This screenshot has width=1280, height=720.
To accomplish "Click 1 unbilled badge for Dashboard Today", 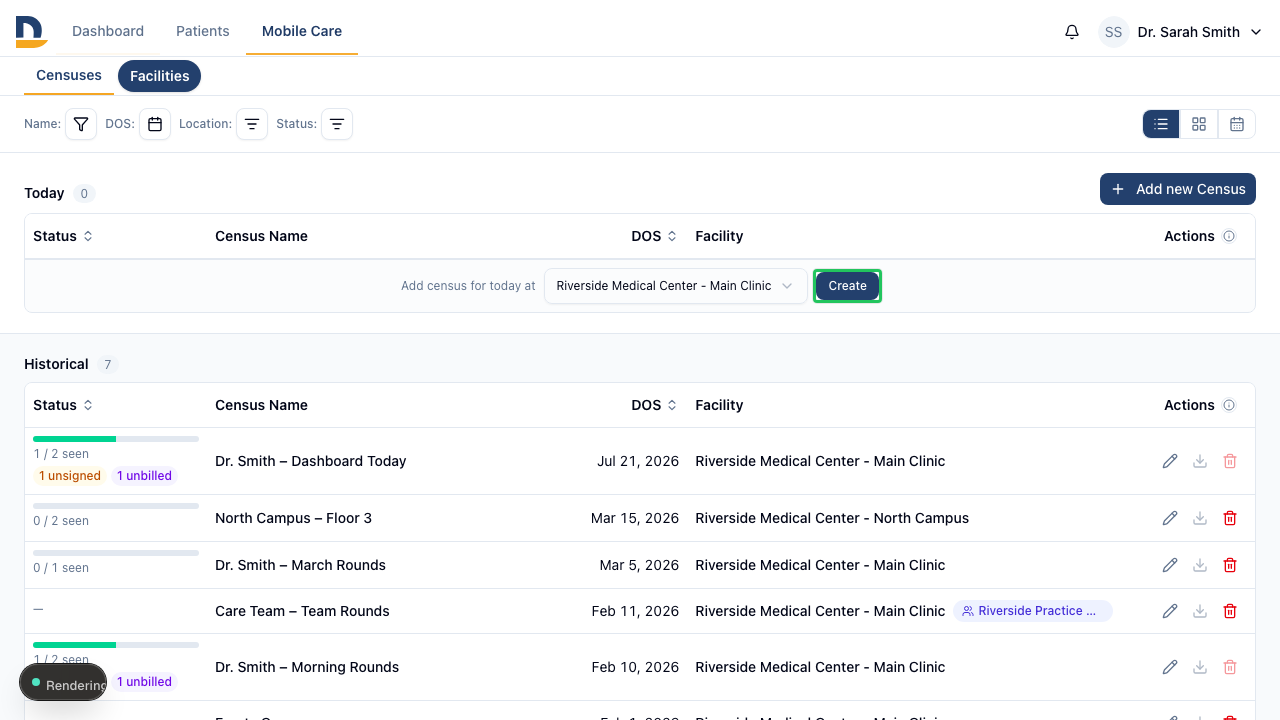I will (144, 476).
